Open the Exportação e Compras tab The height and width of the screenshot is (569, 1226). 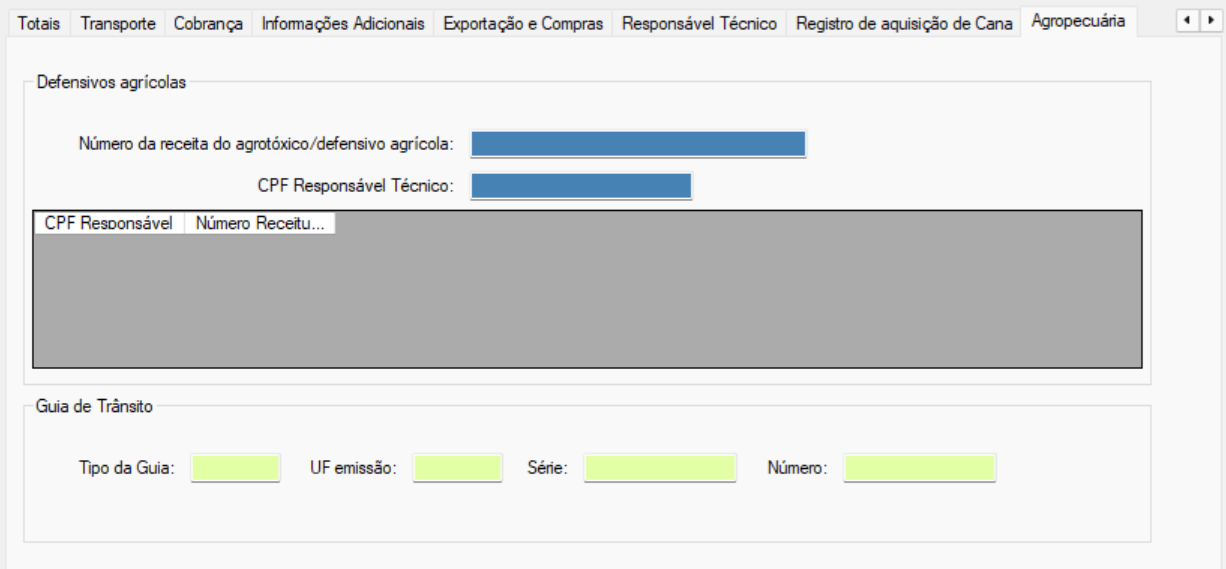pos(523,24)
